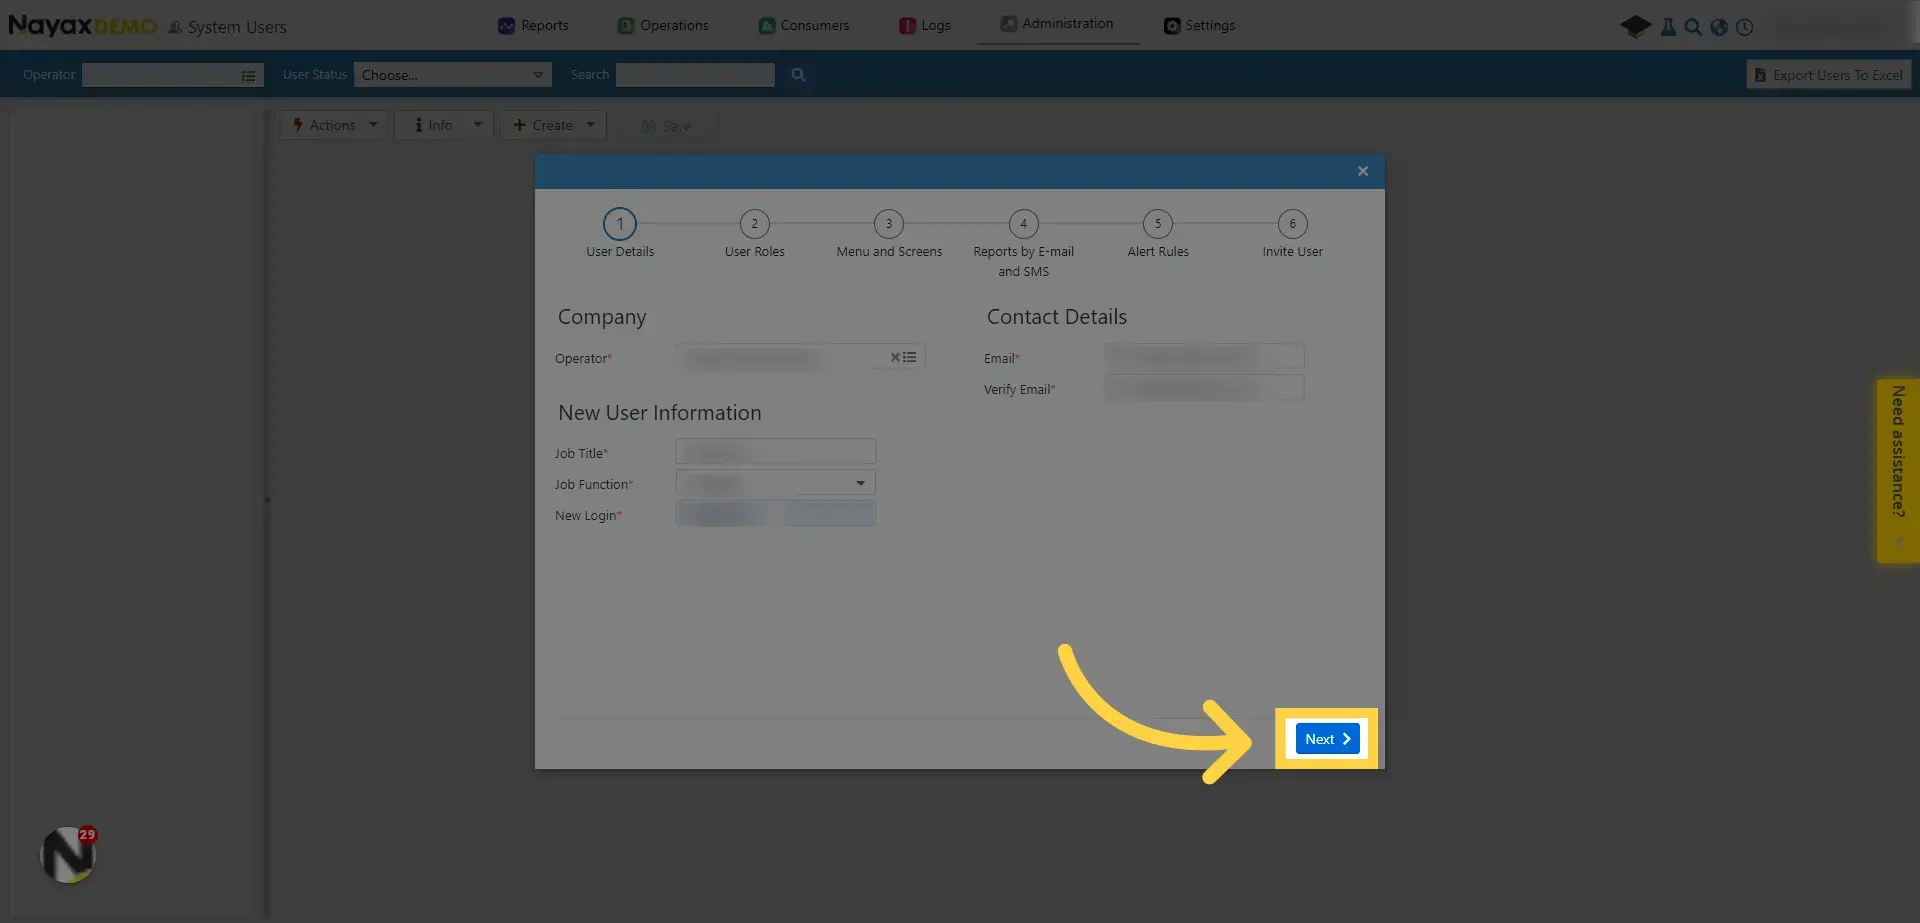Screen dimensions: 1920x923
Task: Click the Verify Email input field
Action: coord(1204,388)
